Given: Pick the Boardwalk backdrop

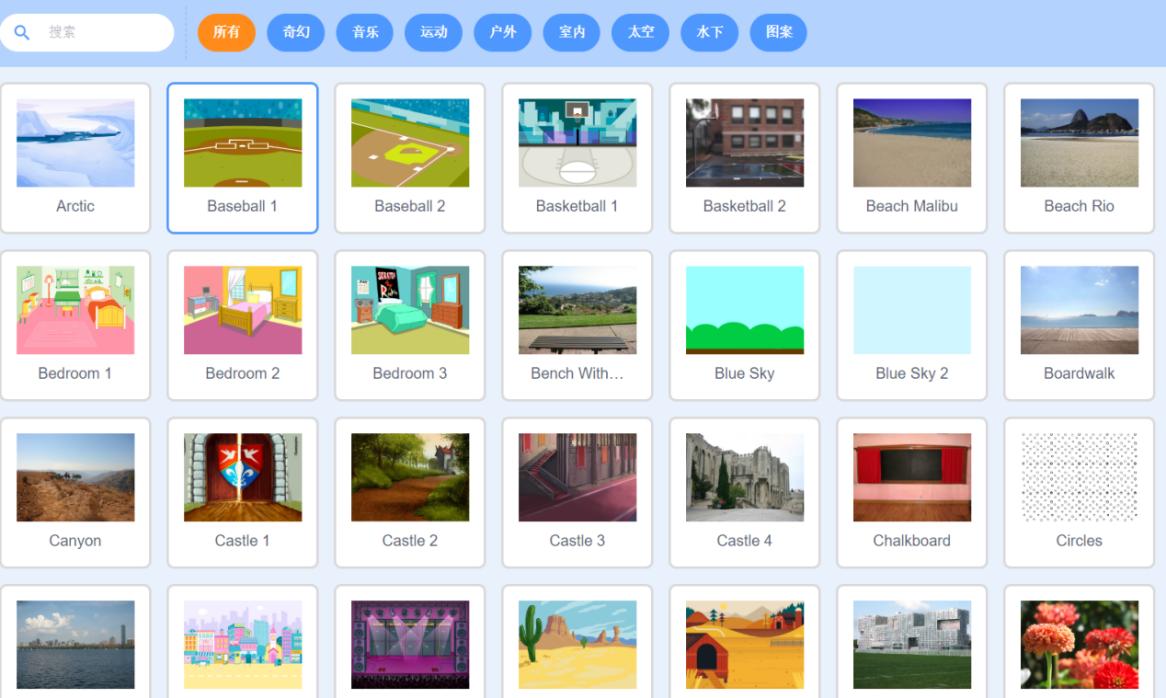Looking at the screenshot, I should pyautogui.click(x=1079, y=325).
